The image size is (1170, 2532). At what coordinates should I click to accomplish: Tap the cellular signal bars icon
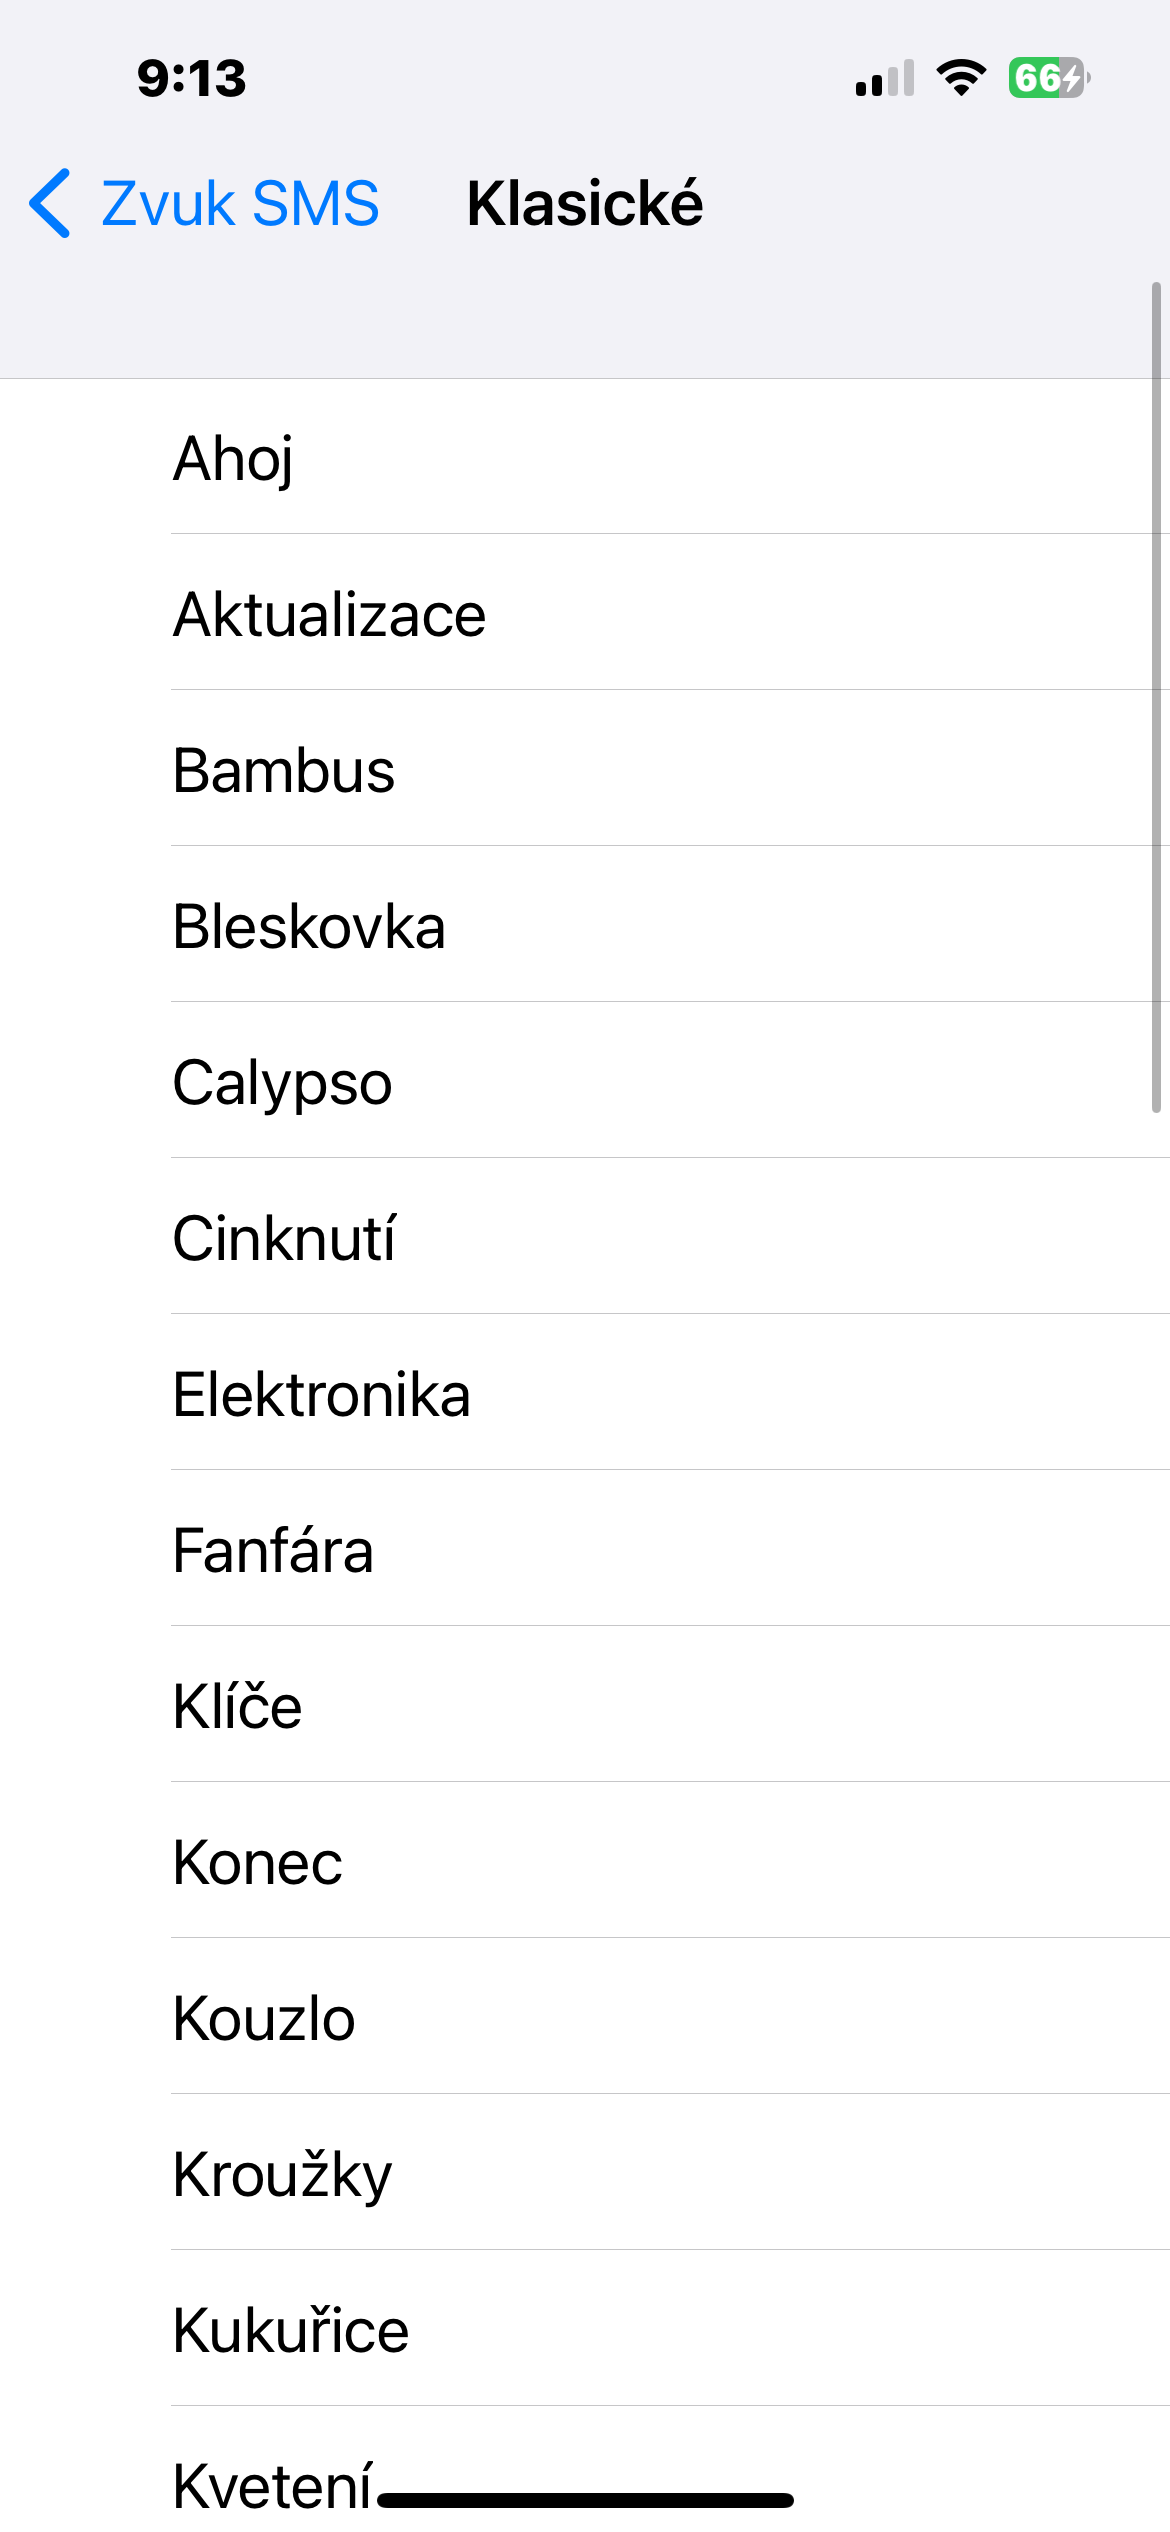click(x=885, y=78)
